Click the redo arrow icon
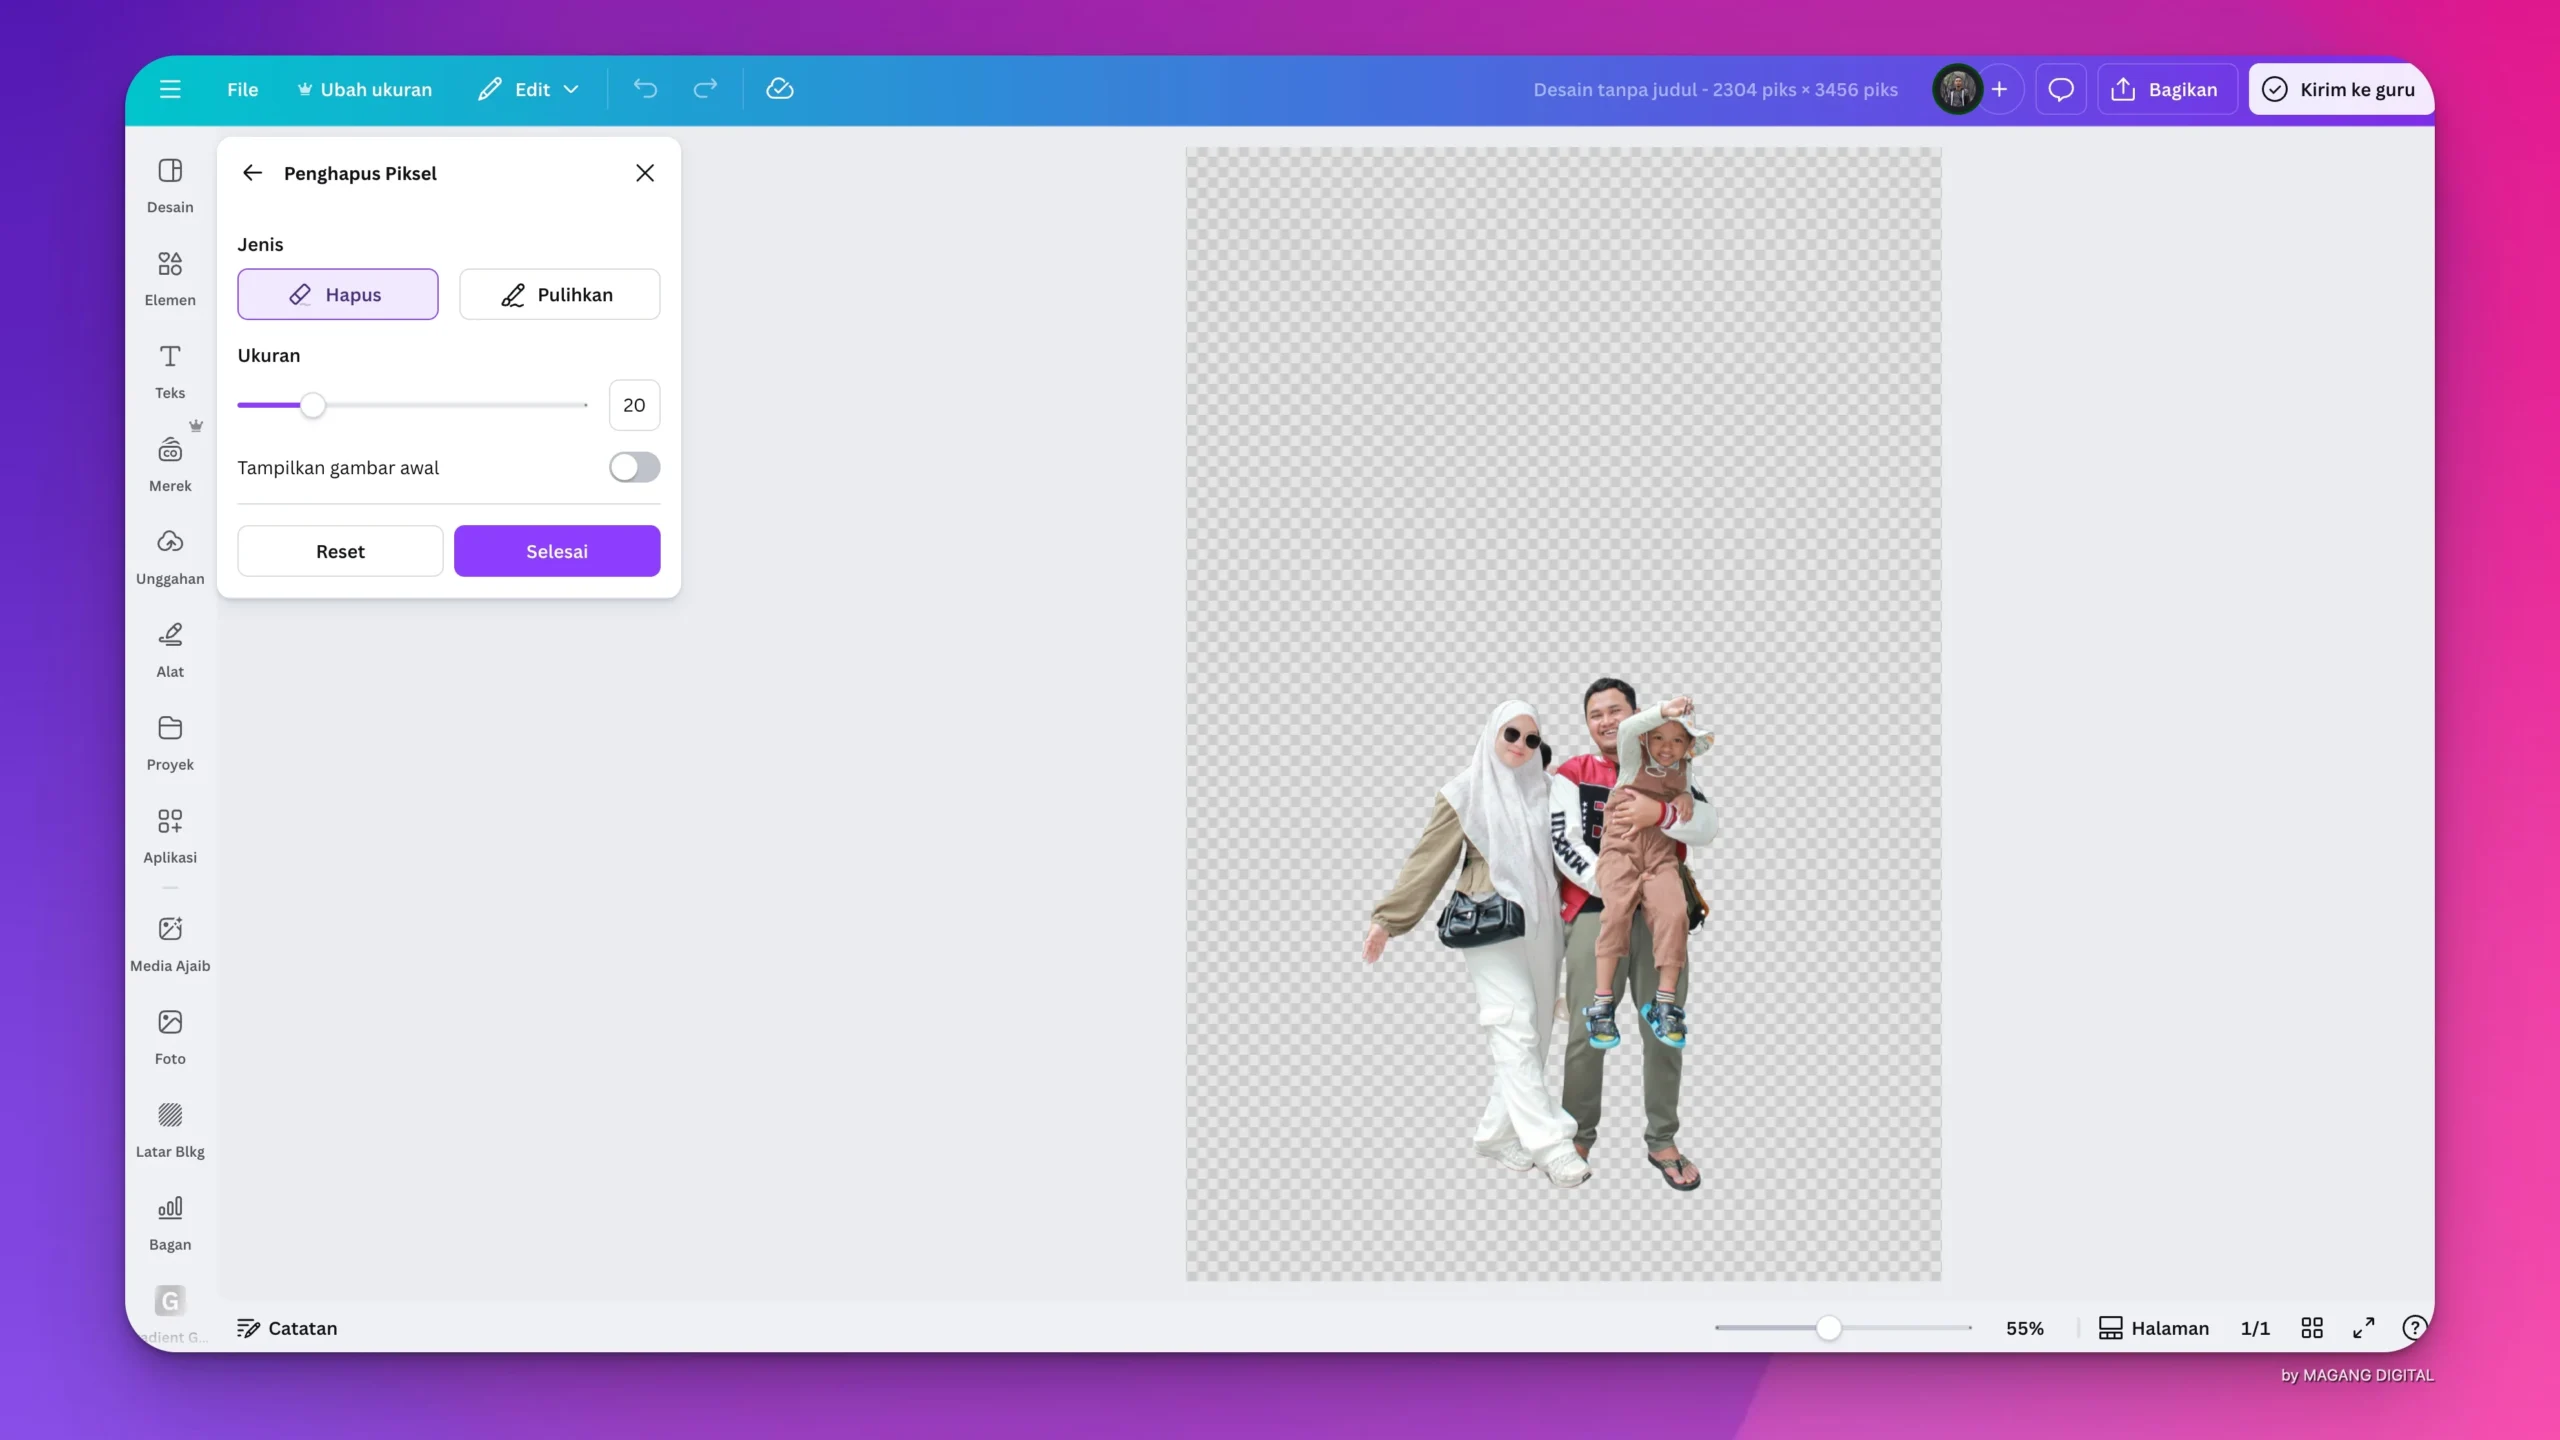Viewport: 2560px width, 1440px height. point(705,89)
